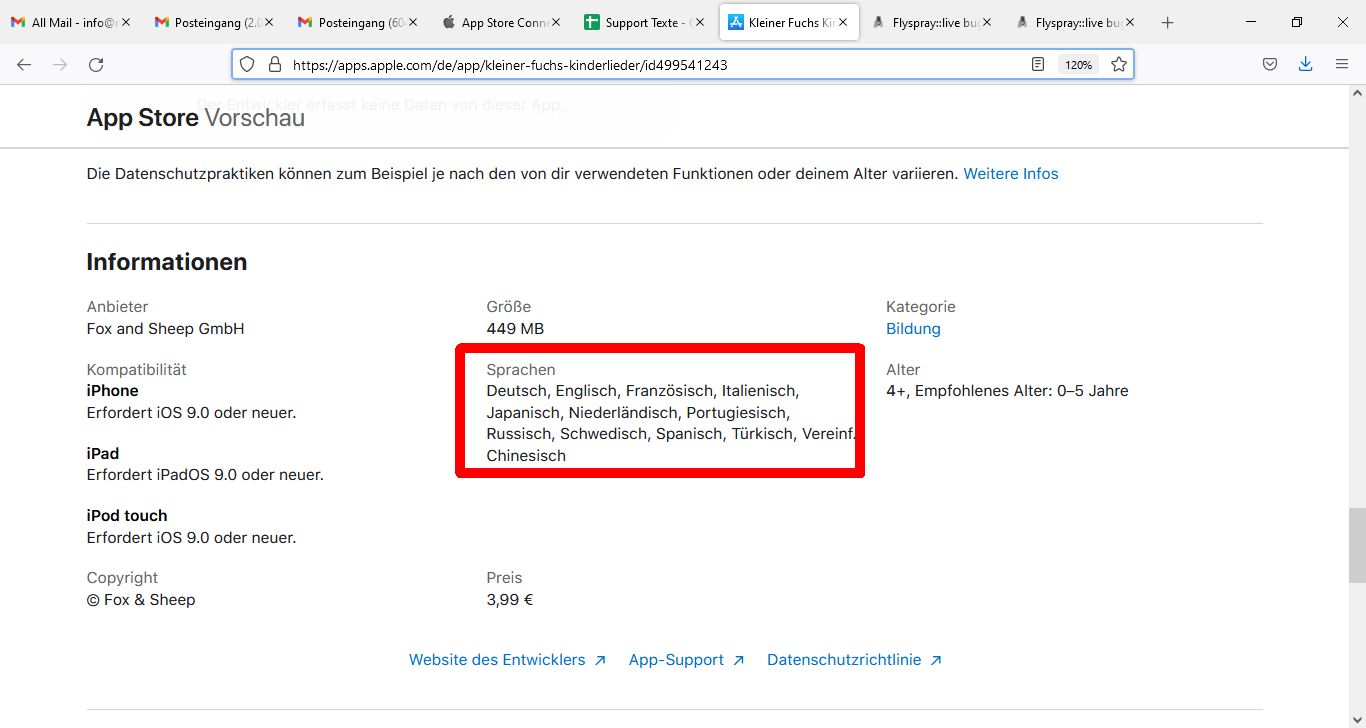This screenshot has height=728, width=1366.
Task: Click the price 3,99 €
Action: pyautogui.click(x=510, y=600)
